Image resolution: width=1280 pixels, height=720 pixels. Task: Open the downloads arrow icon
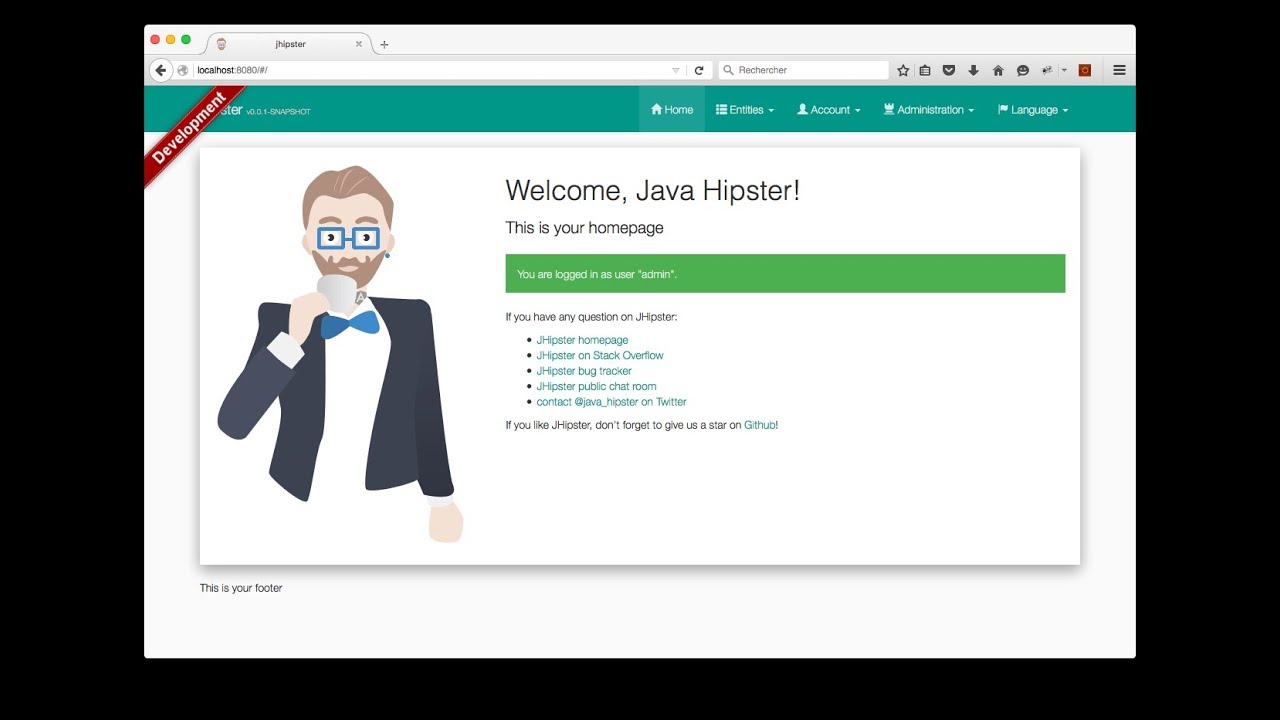pos(973,70)
